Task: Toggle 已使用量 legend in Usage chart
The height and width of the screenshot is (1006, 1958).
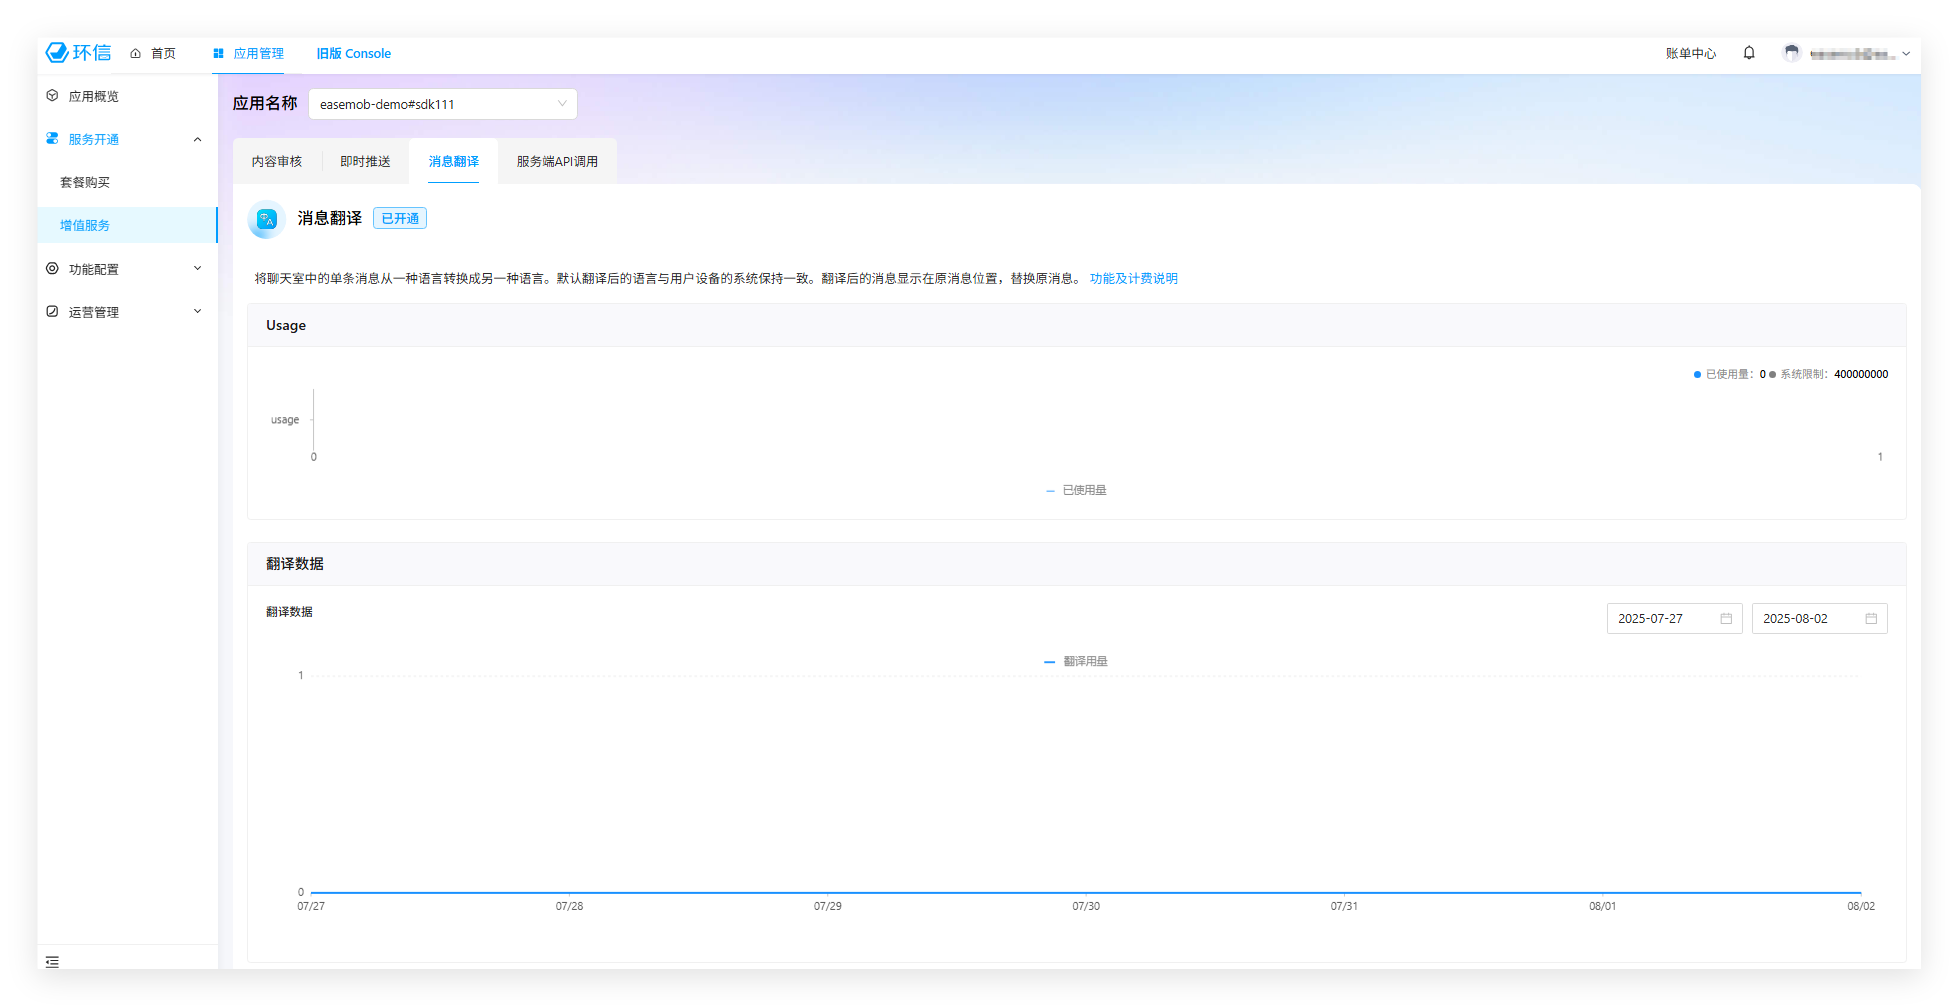Action: tap(1076, 490)
